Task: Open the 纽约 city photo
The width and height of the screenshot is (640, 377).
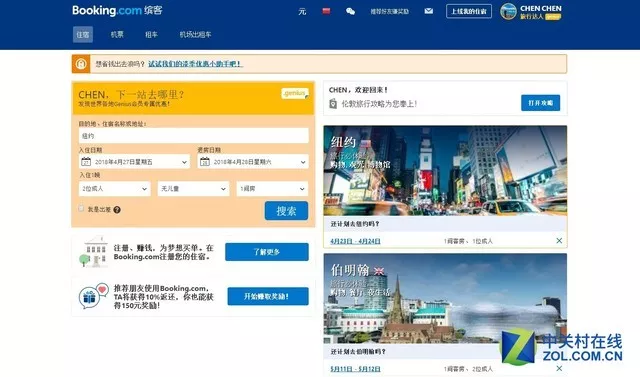Action: pos(445,171)
